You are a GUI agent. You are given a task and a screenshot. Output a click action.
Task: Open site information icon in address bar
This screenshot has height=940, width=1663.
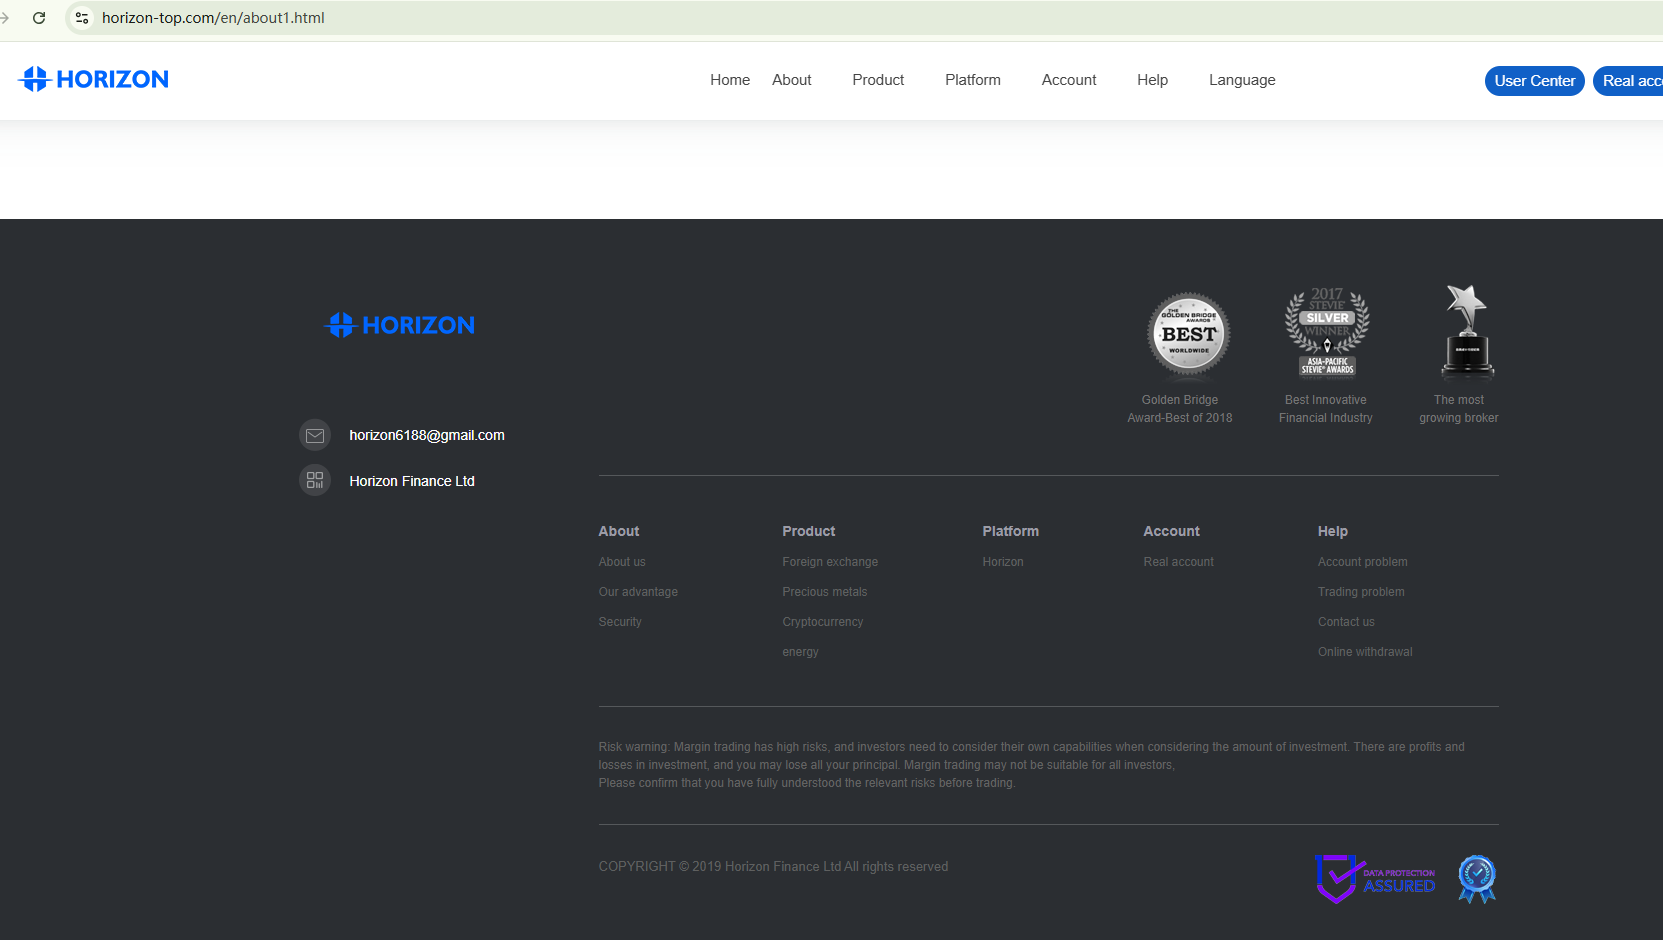click(x=82, y=18)
